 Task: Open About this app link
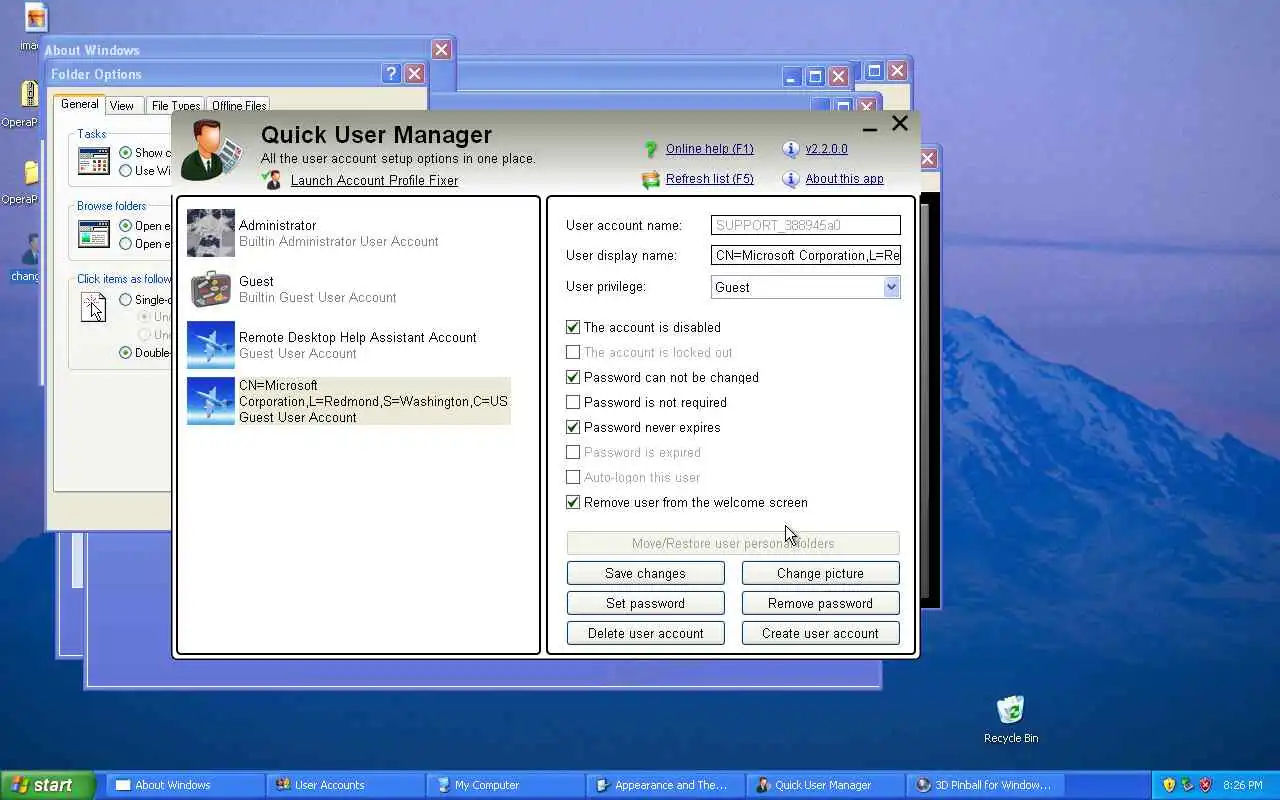coord(844,179)
